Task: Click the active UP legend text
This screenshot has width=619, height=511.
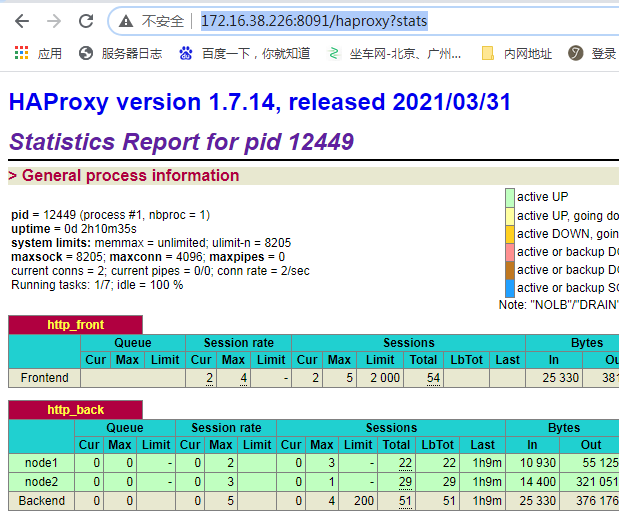Action: [542, 197]
